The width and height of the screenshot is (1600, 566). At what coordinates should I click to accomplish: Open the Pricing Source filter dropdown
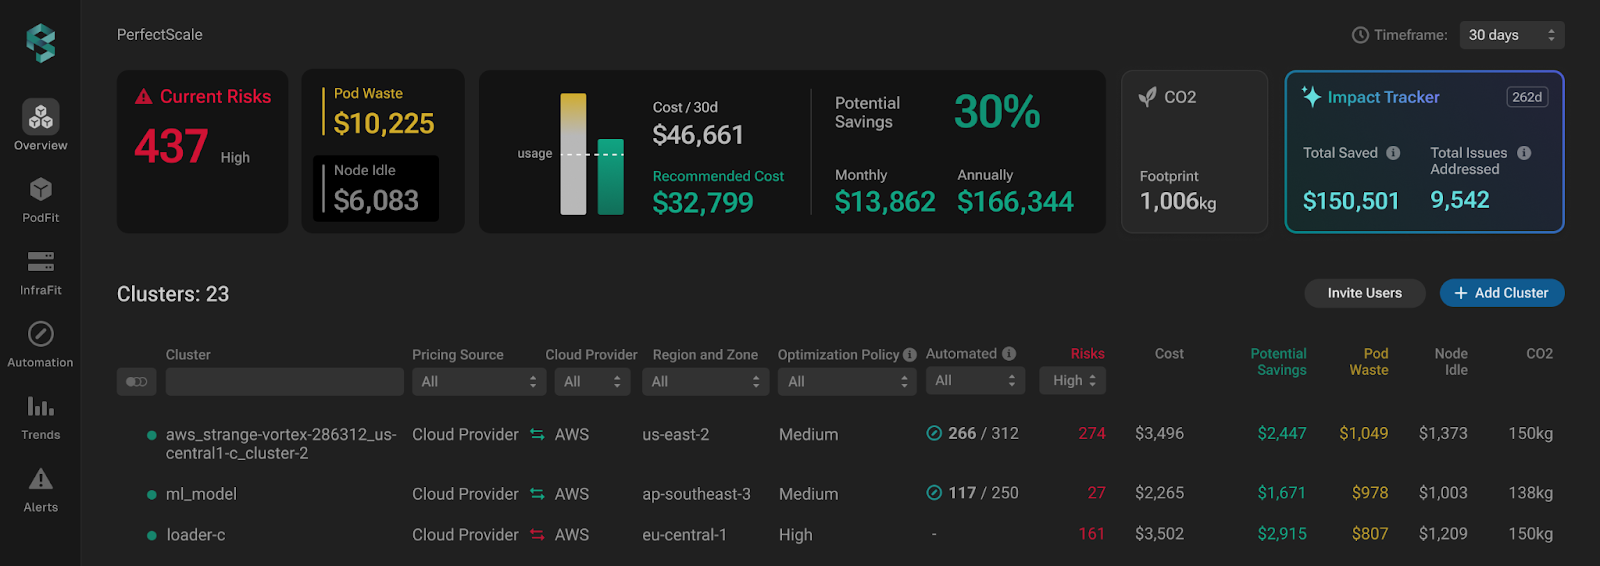pos(479,382)
